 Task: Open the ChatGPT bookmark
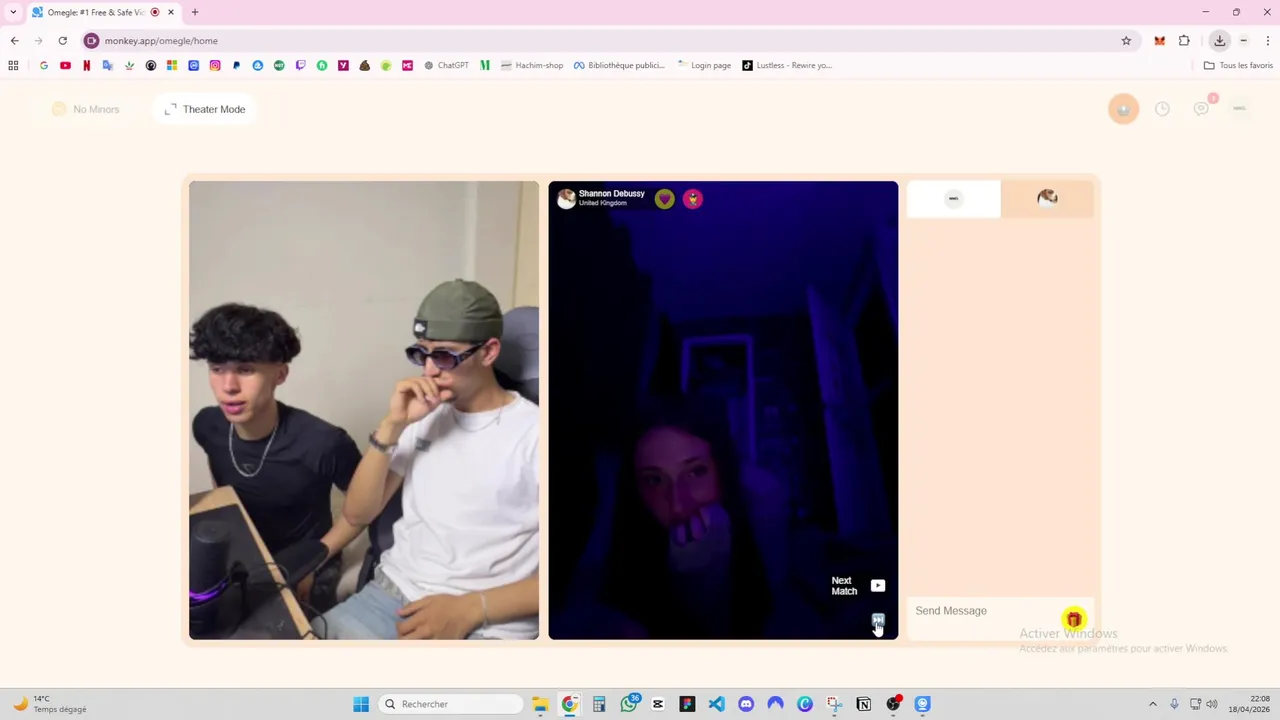tap(447, 65)
